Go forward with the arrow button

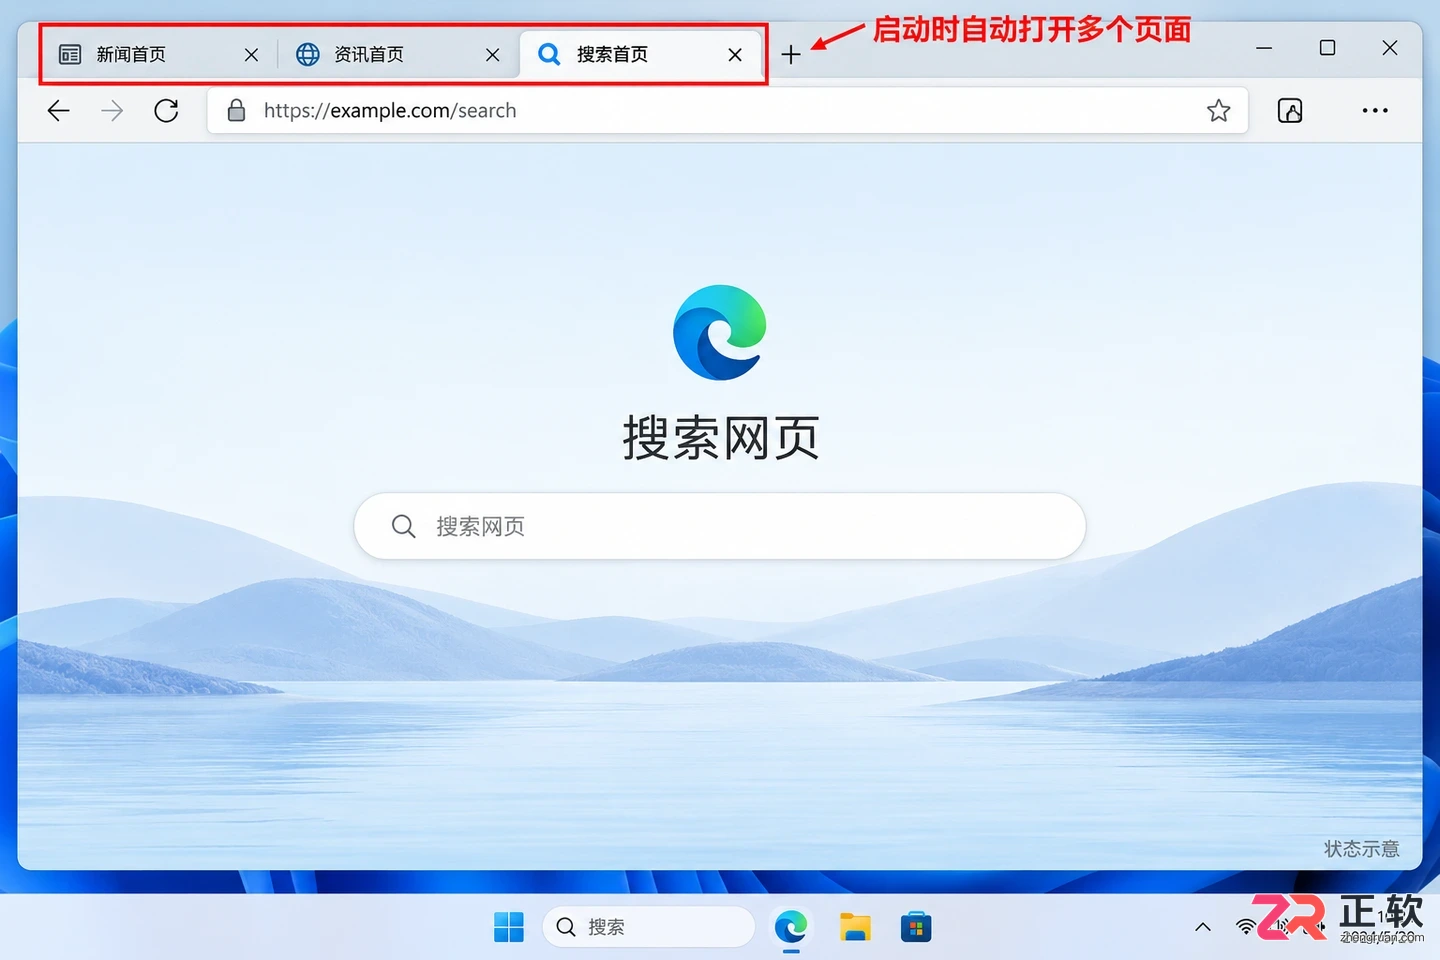coord(113,110)
